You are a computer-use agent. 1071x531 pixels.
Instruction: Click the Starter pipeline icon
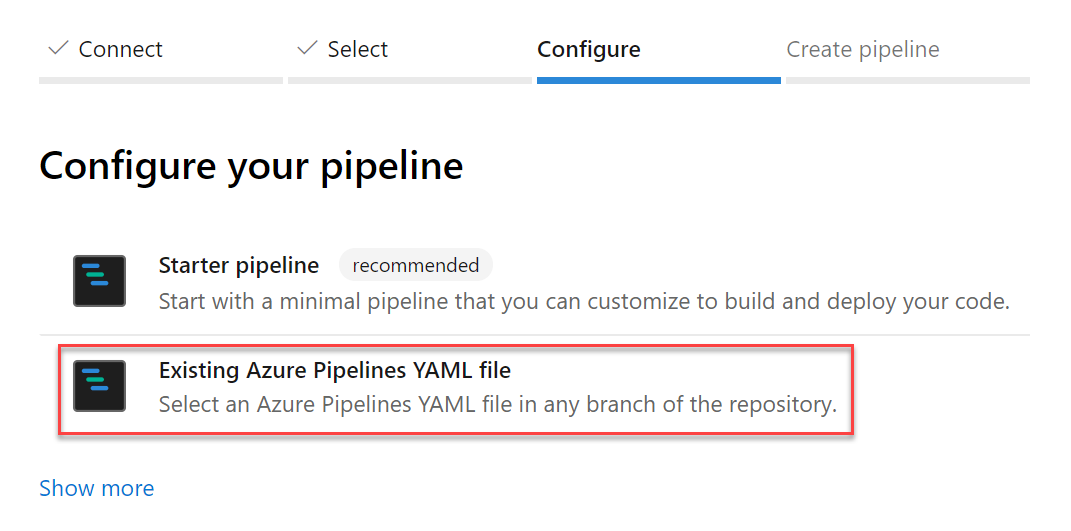pos(100,281)
